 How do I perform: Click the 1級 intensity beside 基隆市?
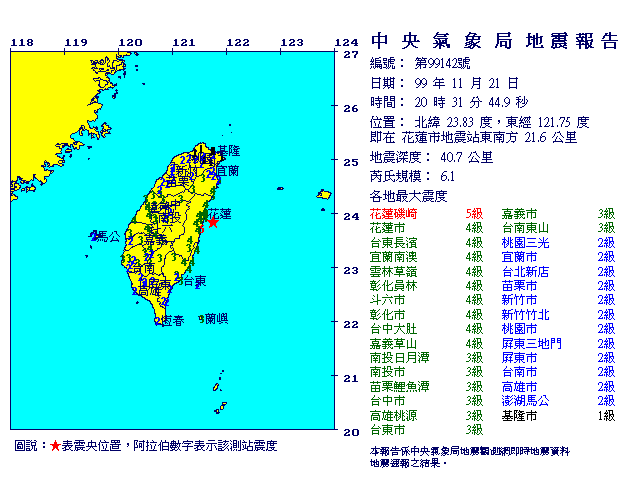click(606, 416)
